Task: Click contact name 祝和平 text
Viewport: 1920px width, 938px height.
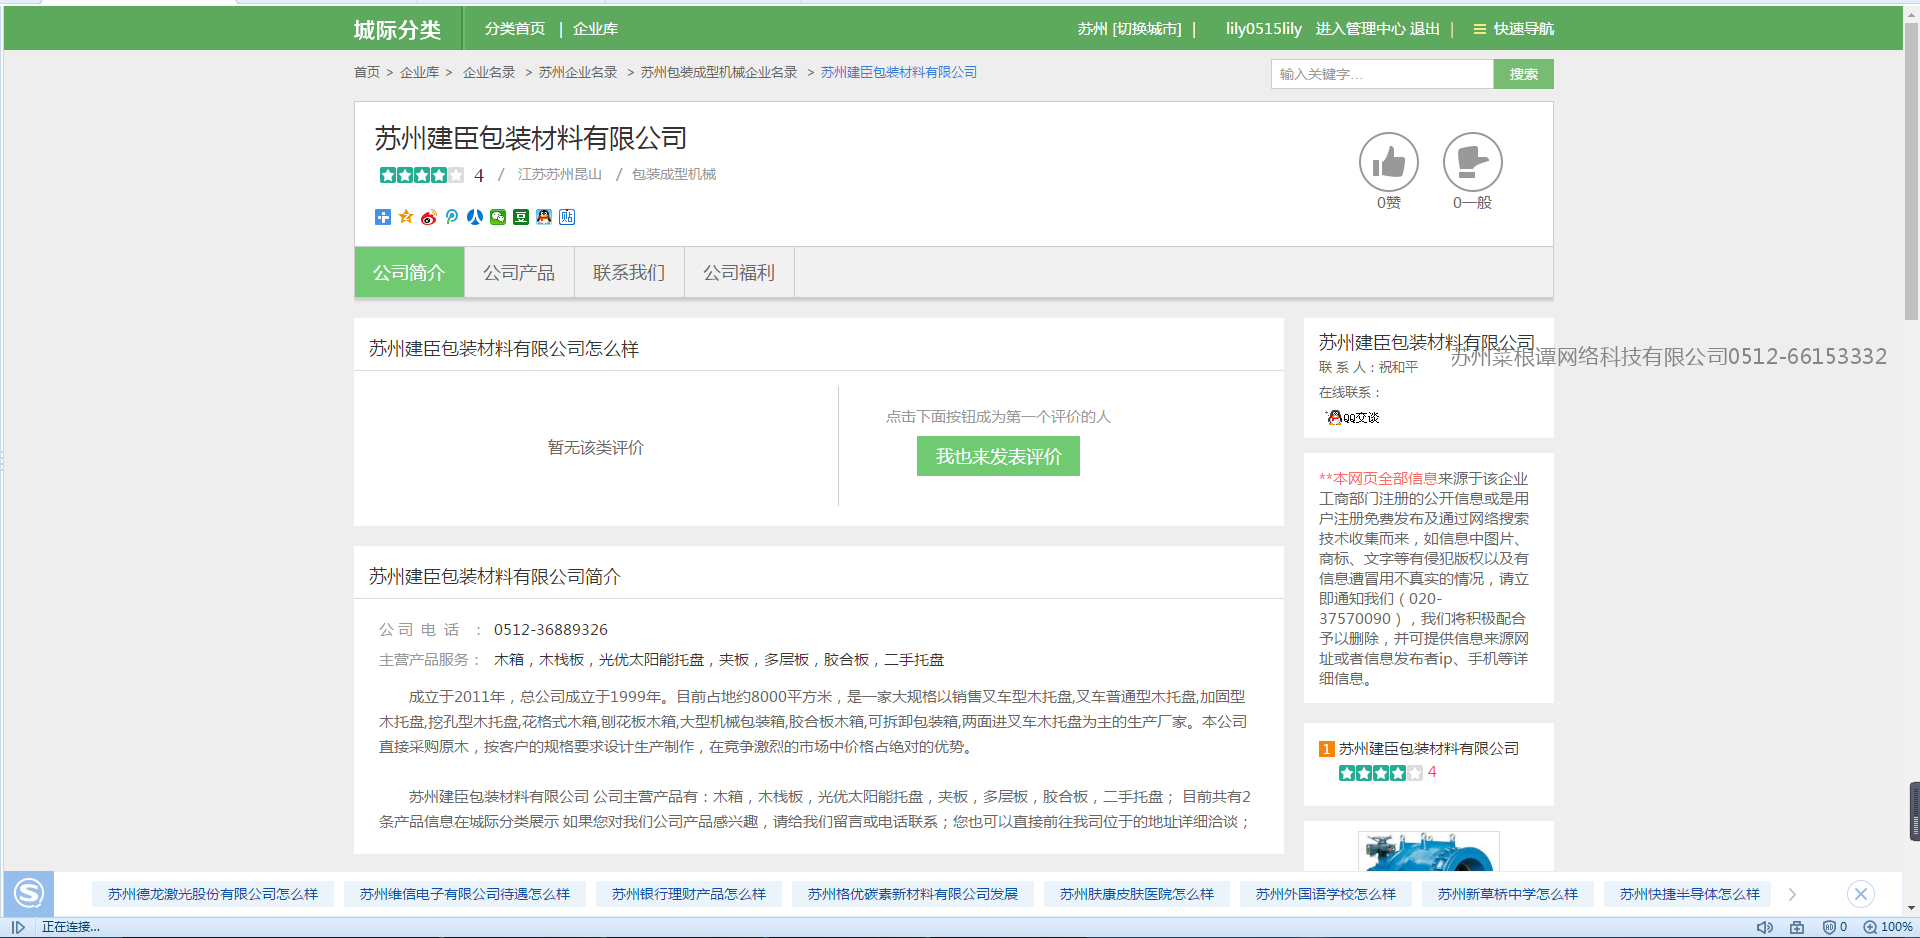Action: [1398, 367]
